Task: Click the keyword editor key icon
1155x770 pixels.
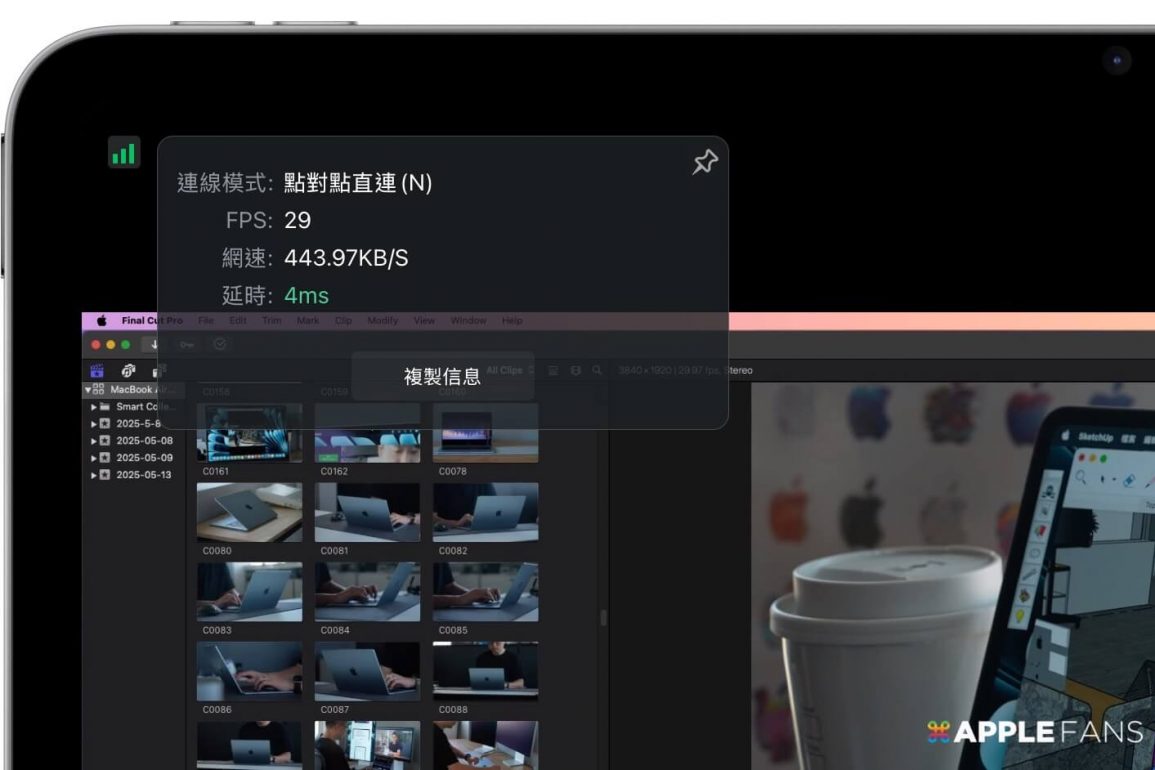Action: tap(186, 344)
